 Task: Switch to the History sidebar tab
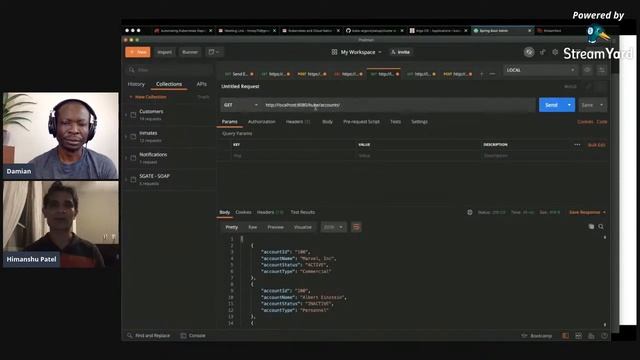click(x=136, y=84)
